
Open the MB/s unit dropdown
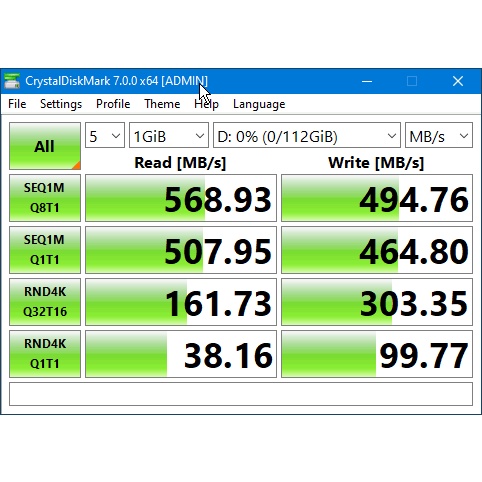tap(439, 135)
